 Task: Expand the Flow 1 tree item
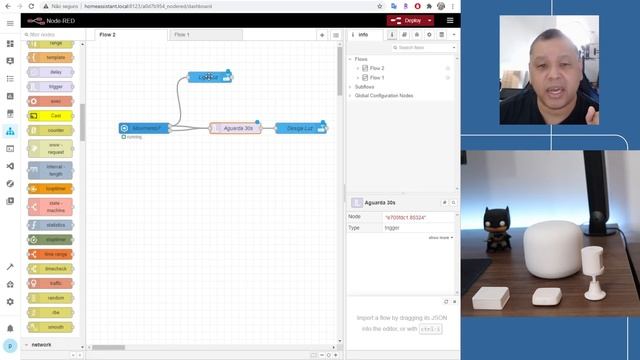pos(358,78)
